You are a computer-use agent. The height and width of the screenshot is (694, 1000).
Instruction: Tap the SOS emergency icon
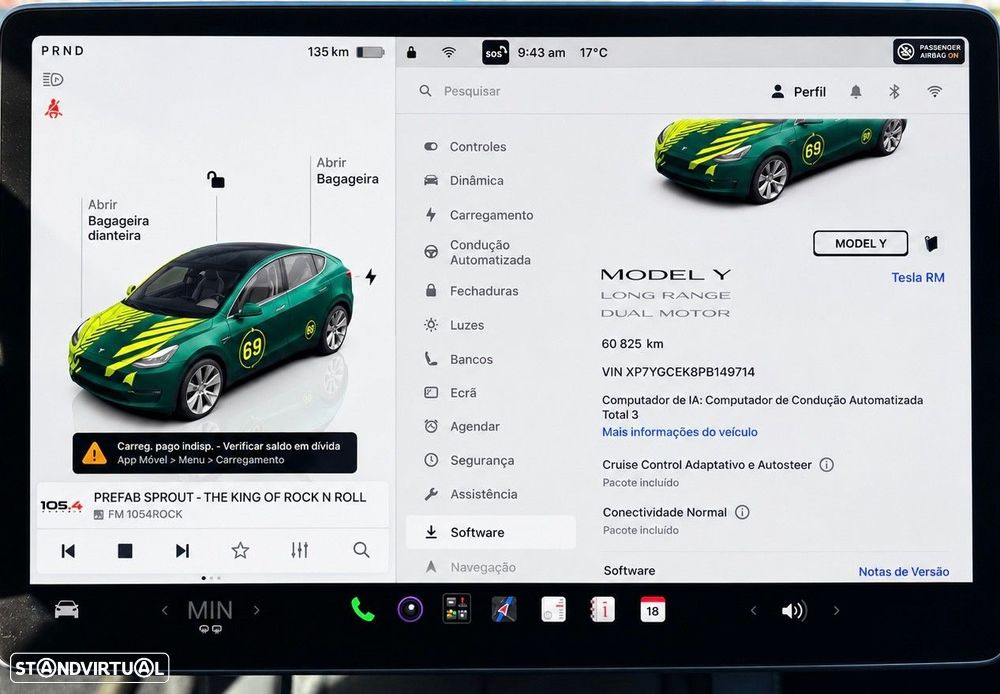pyautogui.click(x=495, y=53)
